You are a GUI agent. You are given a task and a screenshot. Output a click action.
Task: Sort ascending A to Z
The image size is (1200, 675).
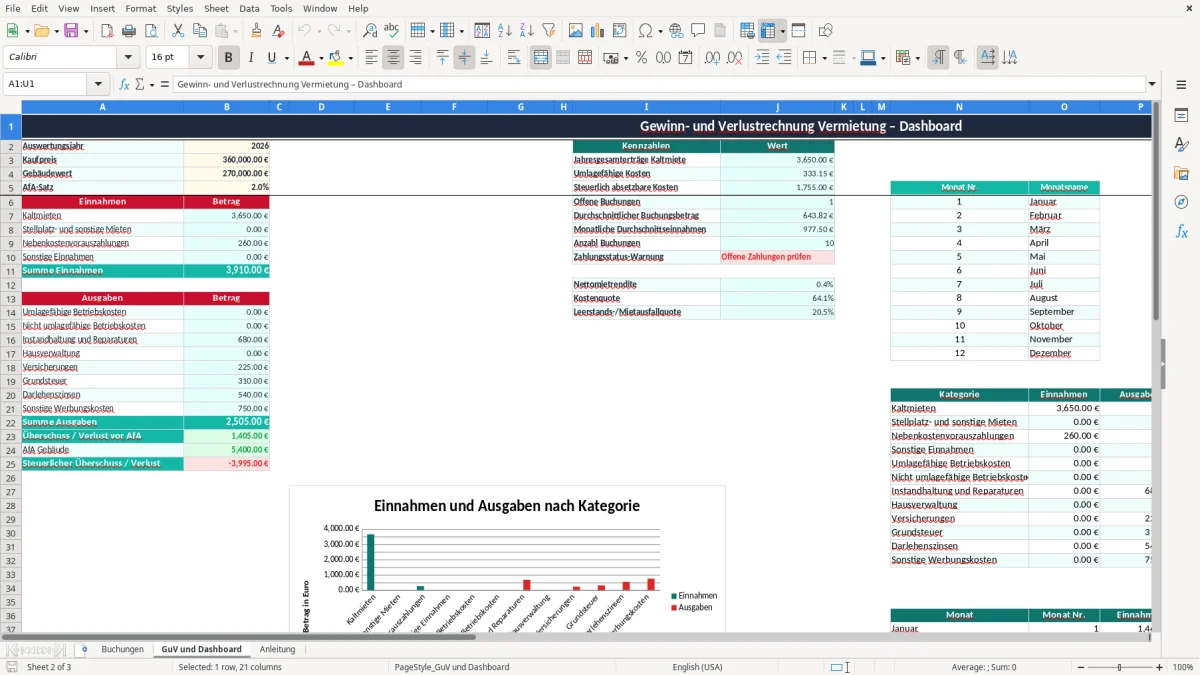504,31
